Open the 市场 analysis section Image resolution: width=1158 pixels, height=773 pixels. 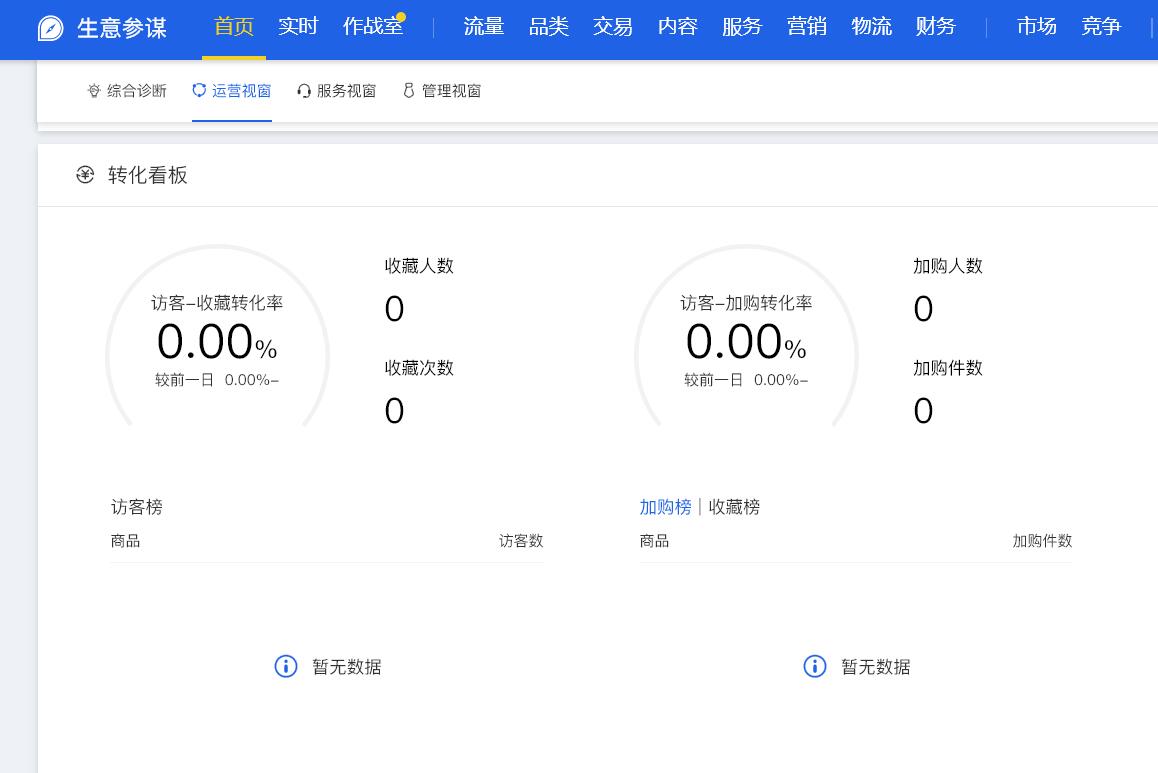click(1036, 27)
